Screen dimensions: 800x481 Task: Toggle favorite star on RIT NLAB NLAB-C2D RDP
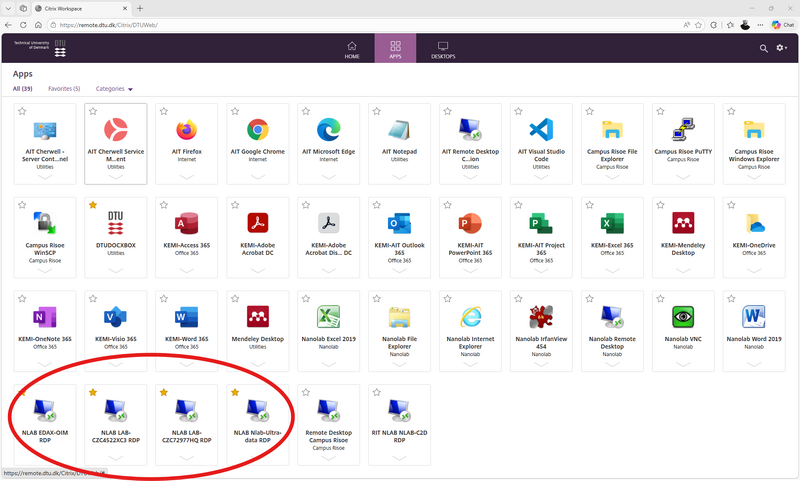point(377,392)
